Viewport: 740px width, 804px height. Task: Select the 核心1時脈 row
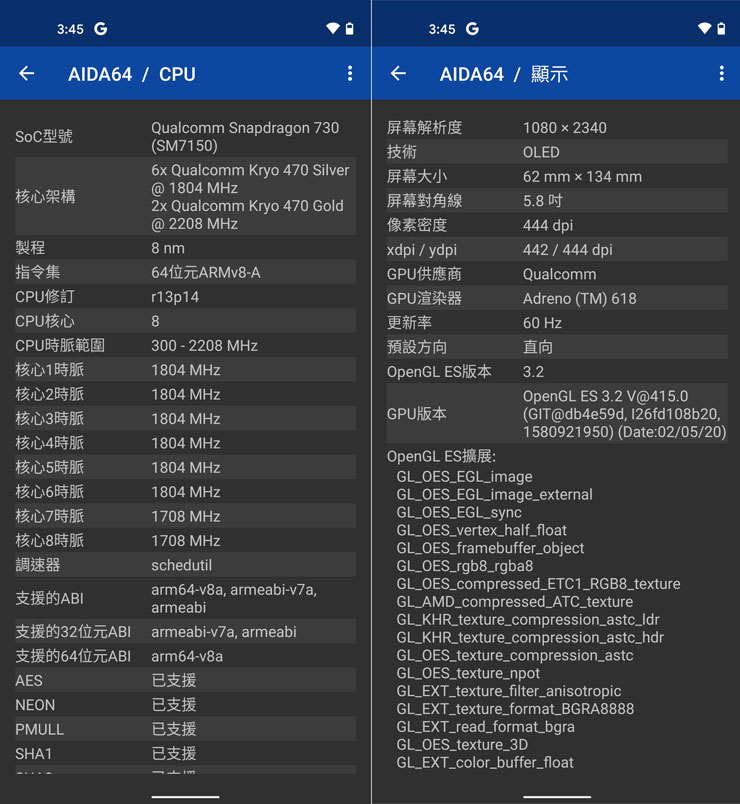coord(185,370)
